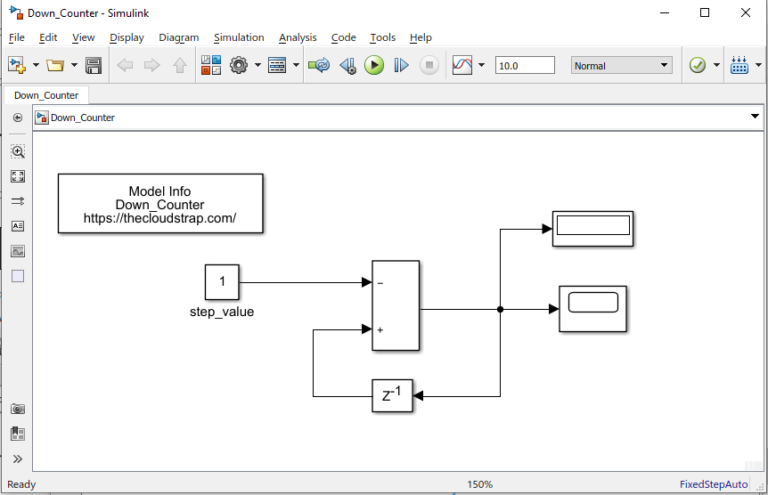Viewport: 768px width, 495px height.
Task: Click the Fit to View icon
Action: tap(18, 176)
